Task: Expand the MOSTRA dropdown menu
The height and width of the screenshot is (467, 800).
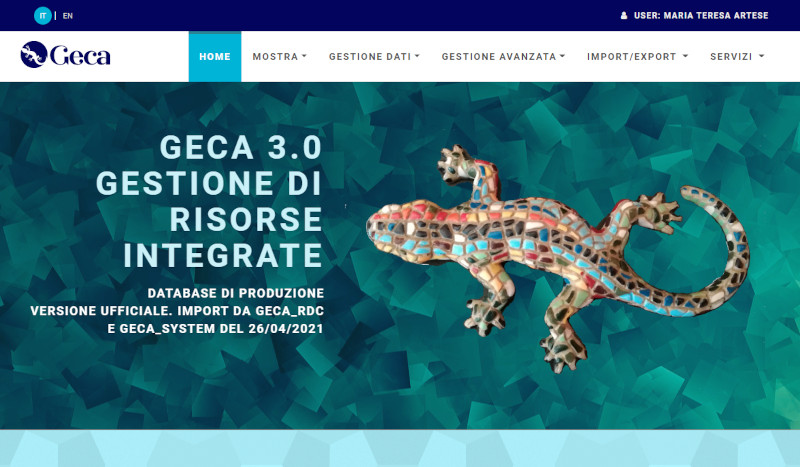Action: 280,57
